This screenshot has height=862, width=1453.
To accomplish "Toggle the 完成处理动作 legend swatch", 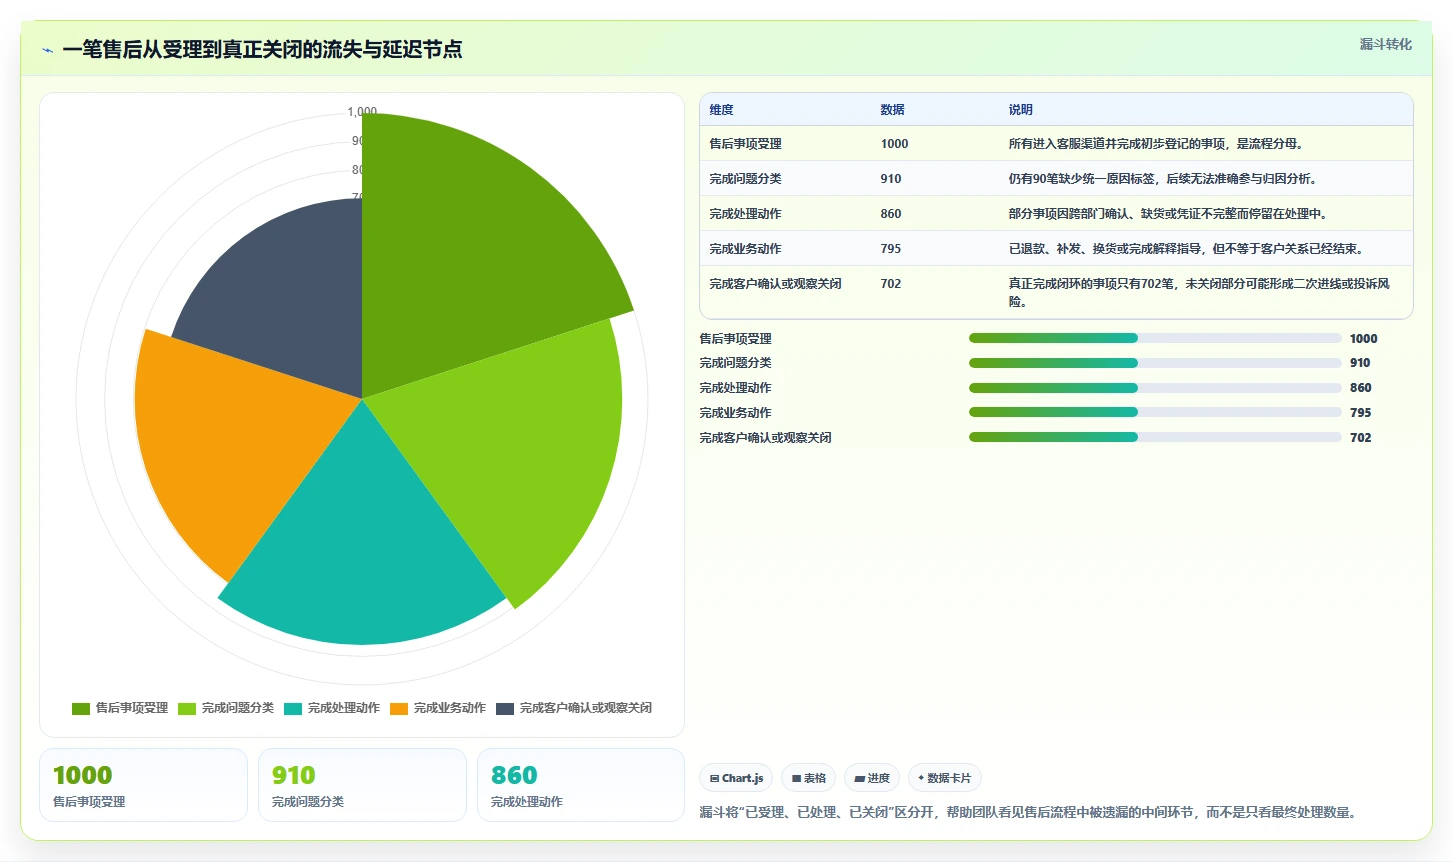I will [293, 708].
